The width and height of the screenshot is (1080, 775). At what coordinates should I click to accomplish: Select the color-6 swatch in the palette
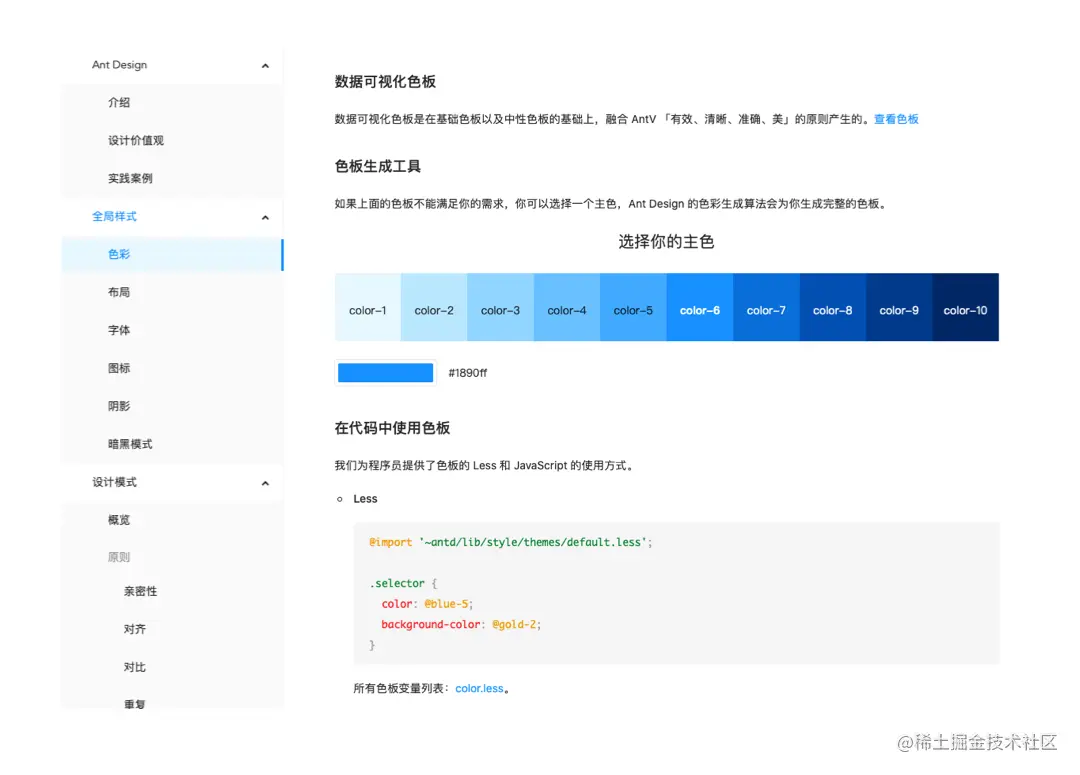click(699, 309)
